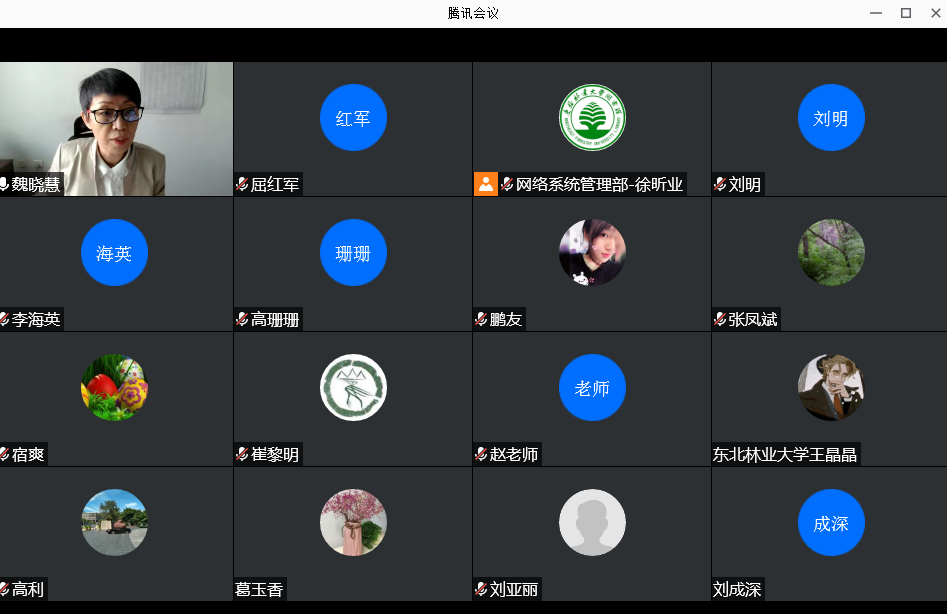Image resolution: width=947 pixels, height=614 pixels.
Task: Click the 崔黎明 name label
Action: (x=274, y=455)
